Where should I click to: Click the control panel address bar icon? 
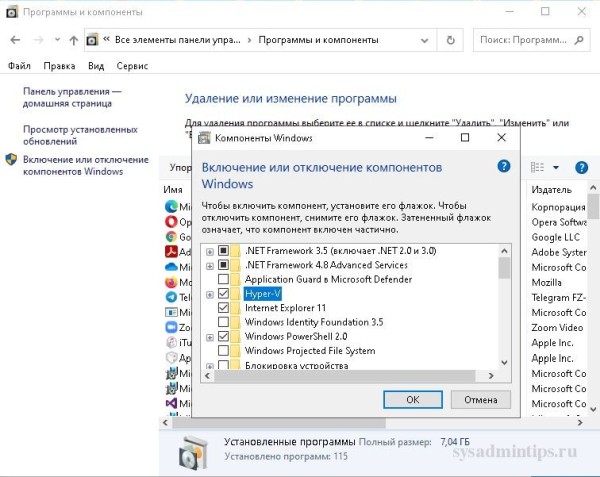92,40
